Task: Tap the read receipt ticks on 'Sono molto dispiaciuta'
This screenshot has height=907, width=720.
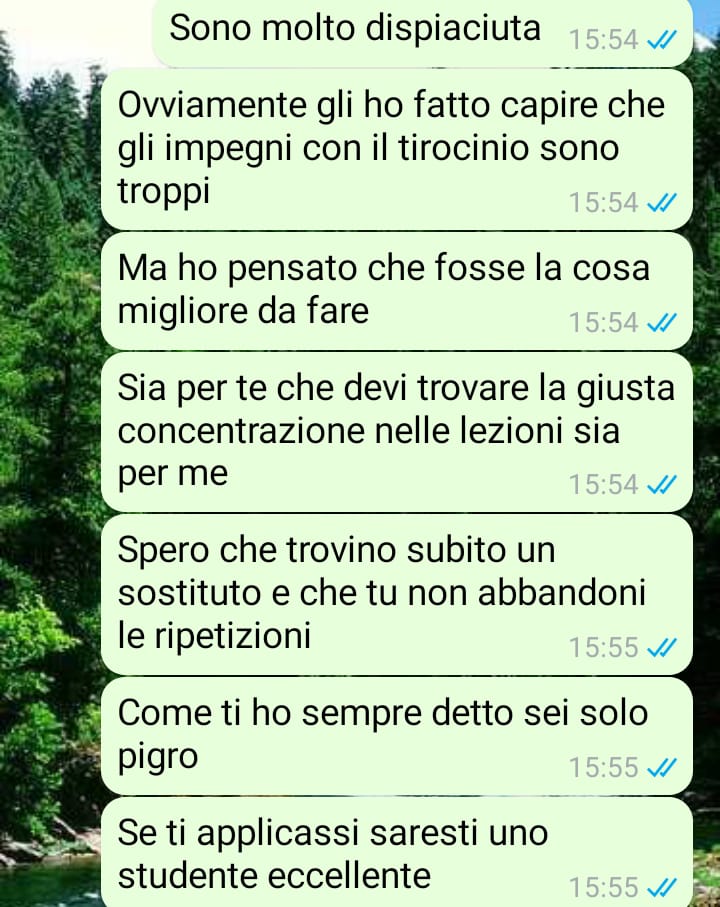Action: pos(662,40)
